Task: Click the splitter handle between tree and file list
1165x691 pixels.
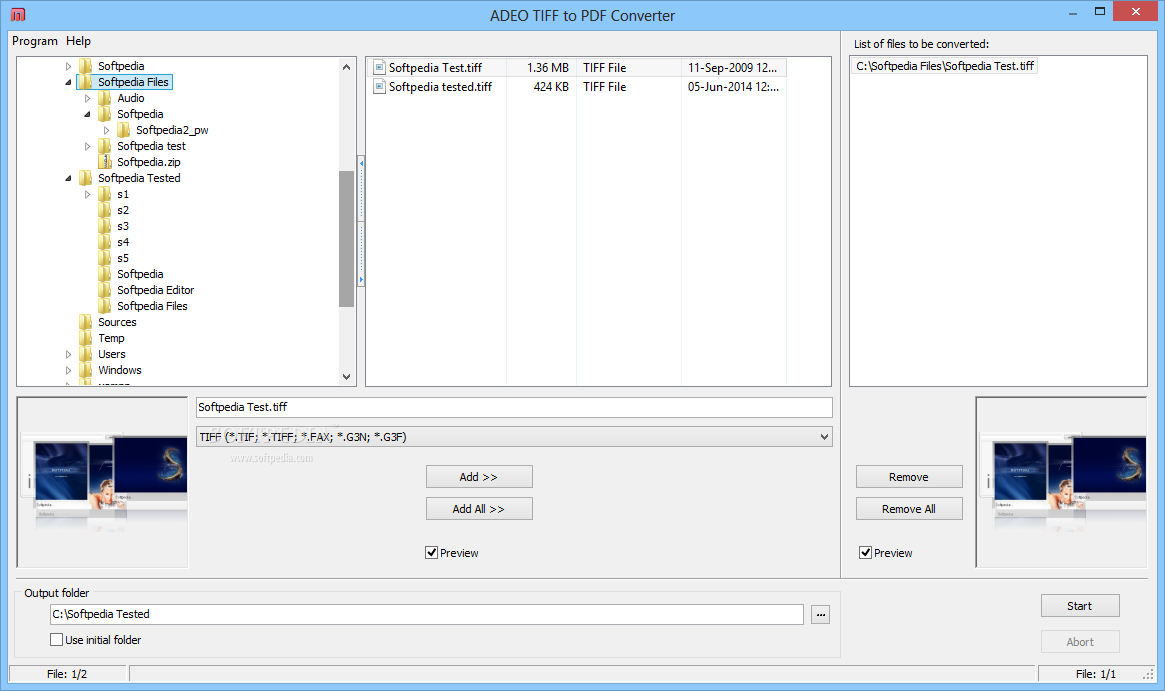Action: [x=361, y=221]
